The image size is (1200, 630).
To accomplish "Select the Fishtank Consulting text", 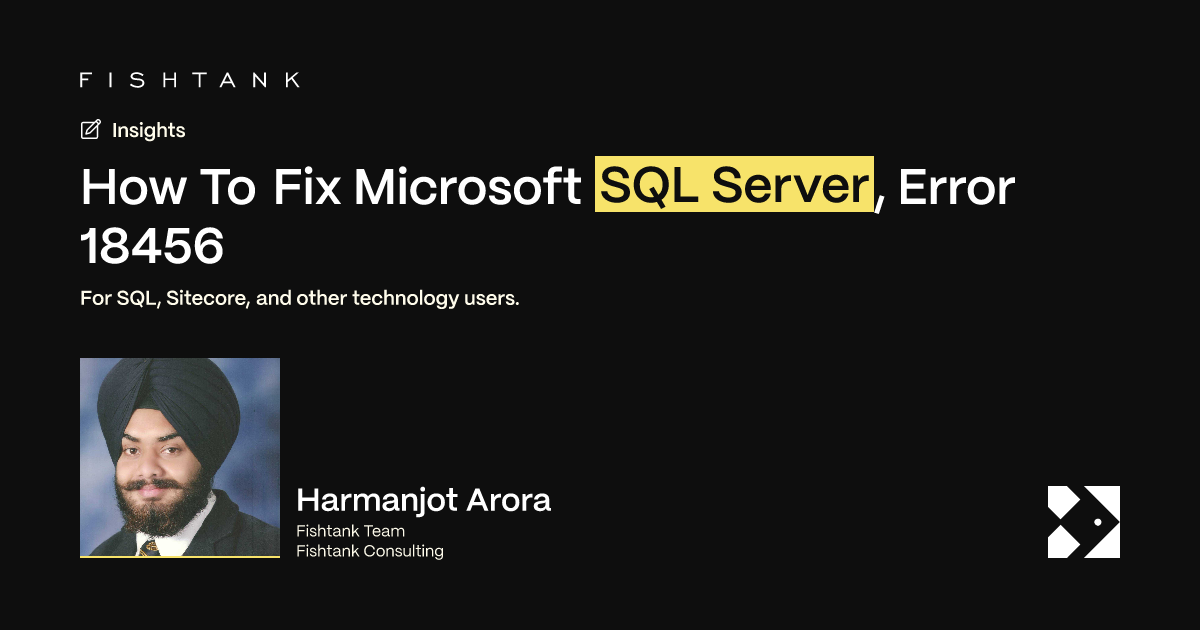I will [x=370, y=551].
